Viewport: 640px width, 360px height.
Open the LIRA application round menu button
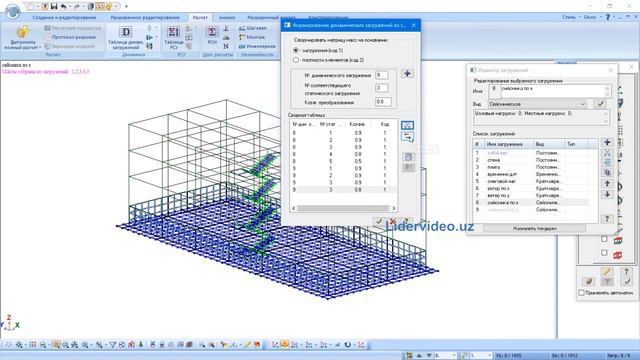(x=13, y=11)
